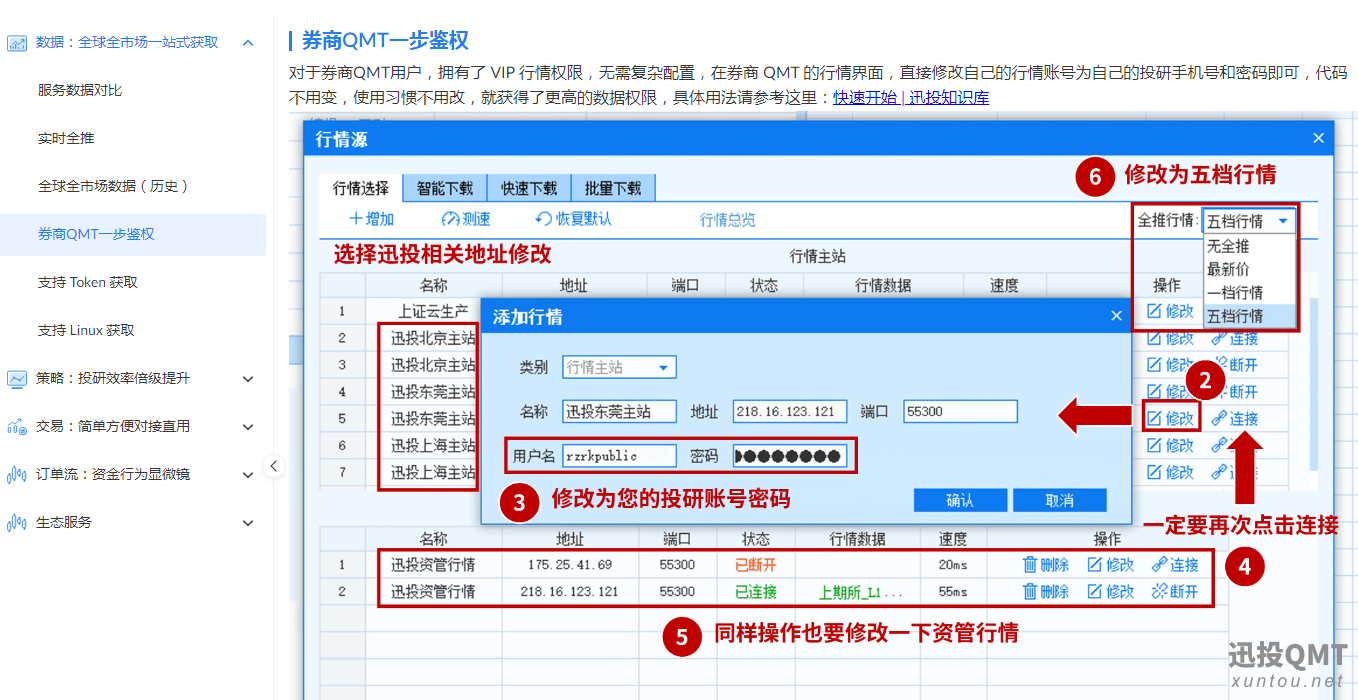Switch to the 快速下载 tab
Screen dimensions: 1358x700
coord(529,188)
